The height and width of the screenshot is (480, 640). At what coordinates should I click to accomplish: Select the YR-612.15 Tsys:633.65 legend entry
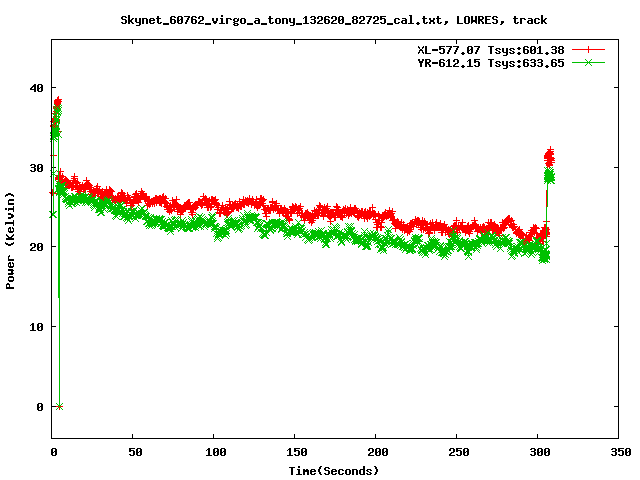(x=491, y=63)
